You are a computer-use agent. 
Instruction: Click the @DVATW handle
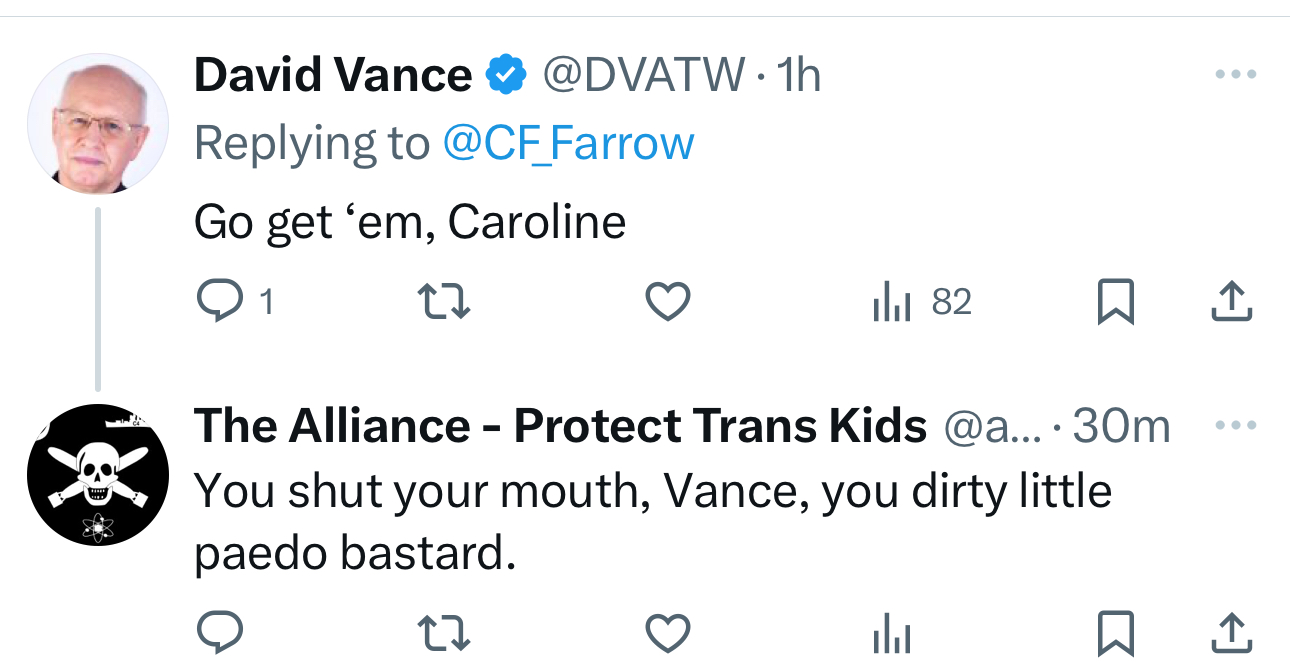click(x=643, y=75)
